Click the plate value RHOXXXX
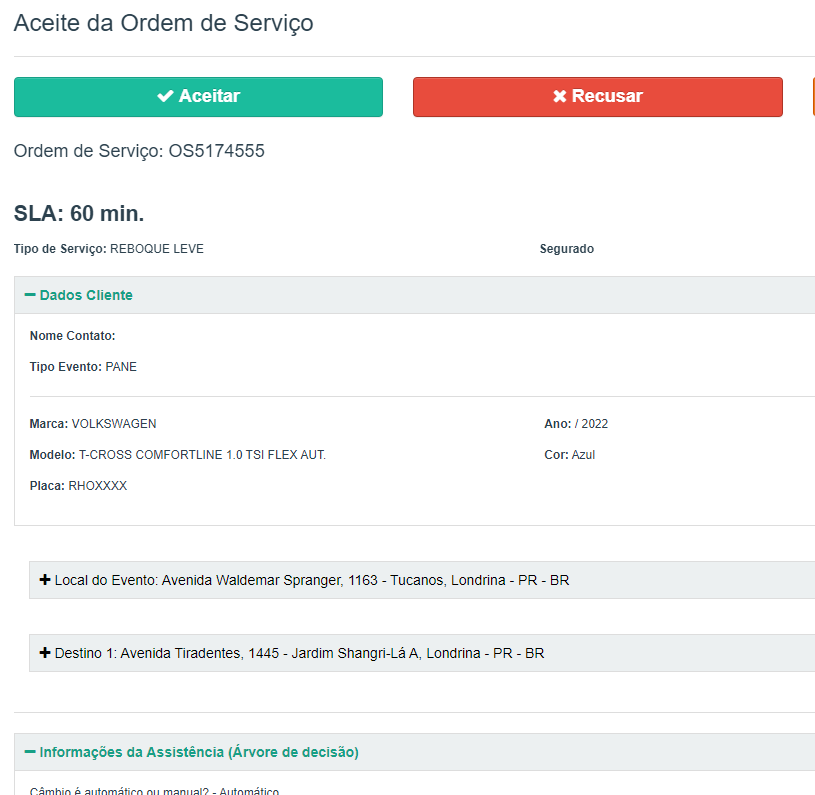This screenshot has height=795, width=815. pyautogui.click(x=97, y=486)
